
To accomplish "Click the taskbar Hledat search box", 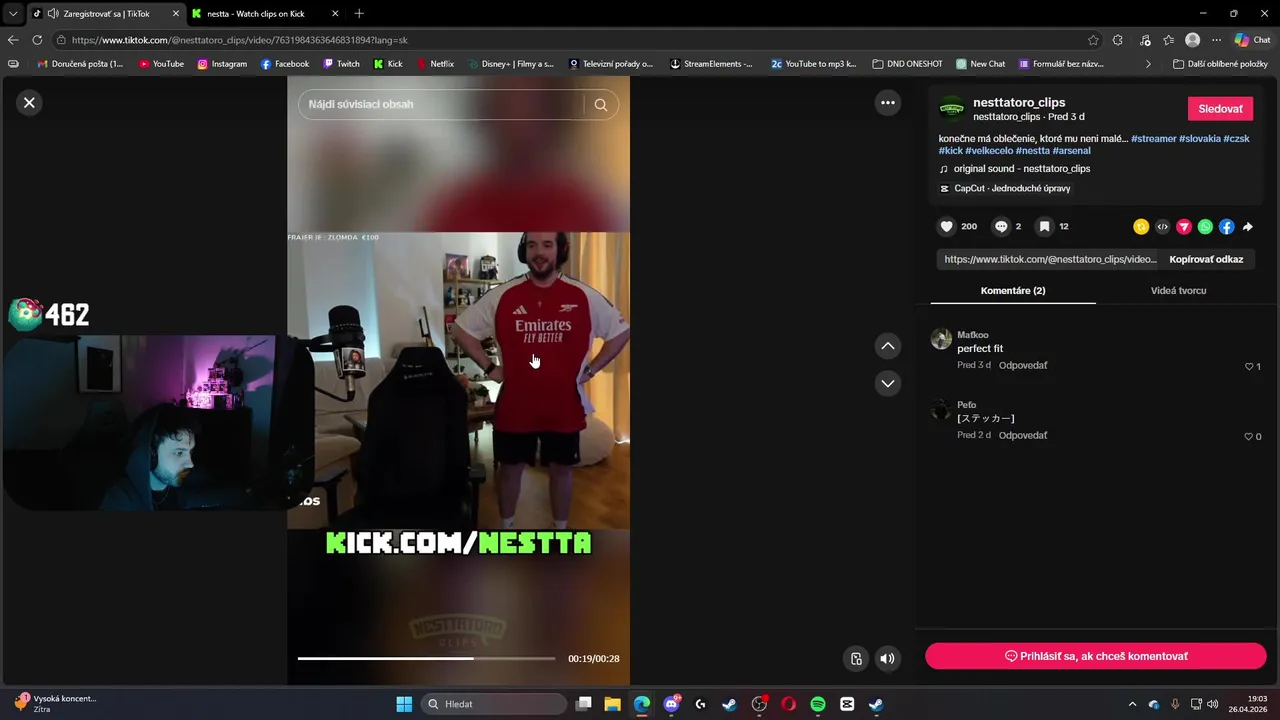I will pos(494,704).
